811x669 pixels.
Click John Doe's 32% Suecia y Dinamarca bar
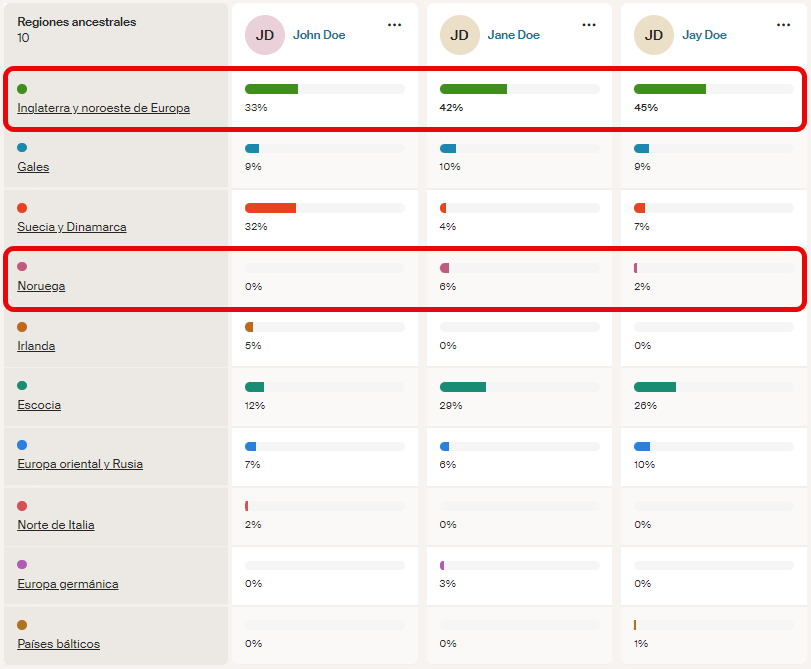pyautogui.click(x=271, y=208)
